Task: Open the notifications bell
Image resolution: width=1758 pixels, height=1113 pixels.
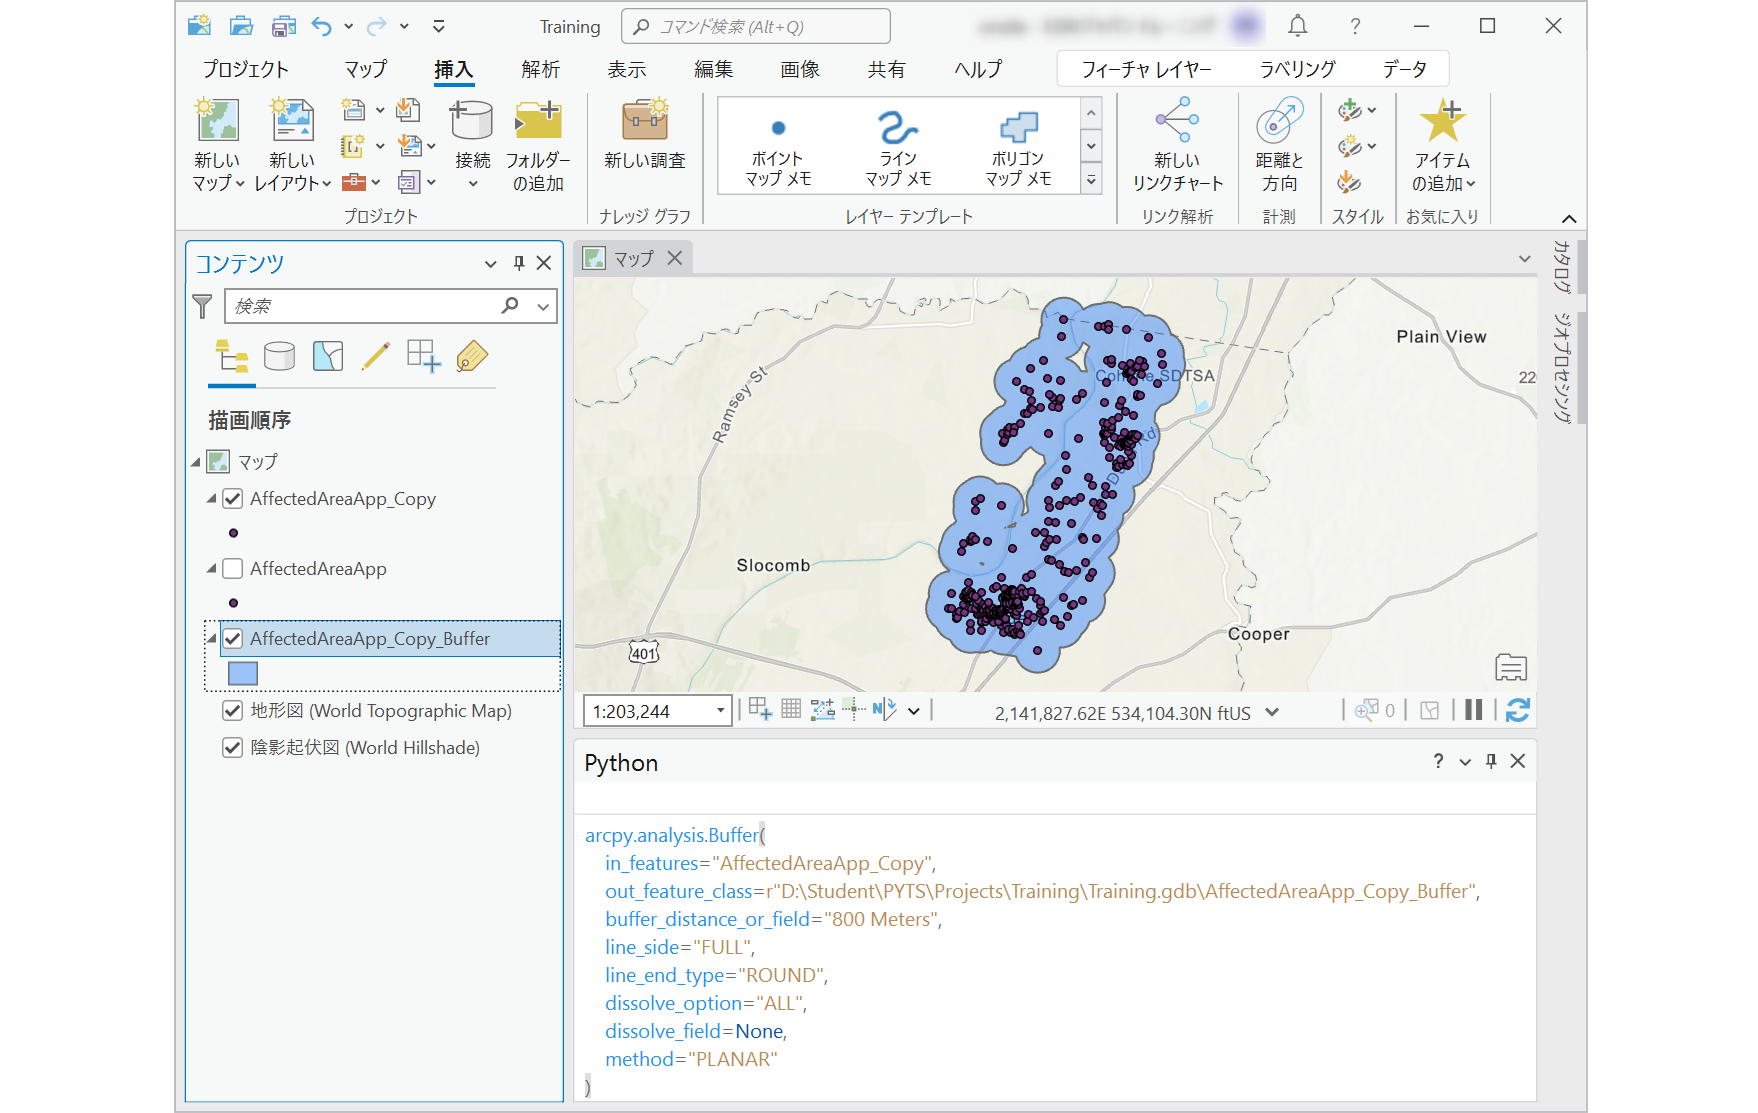Action: coord(1297,27)
